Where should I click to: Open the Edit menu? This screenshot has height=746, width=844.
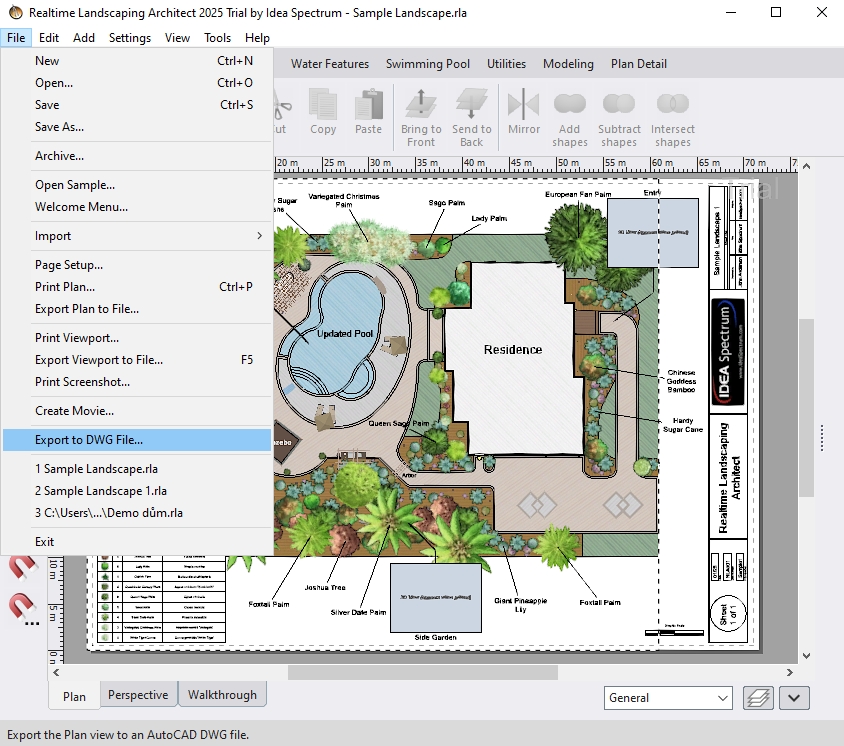49,38
